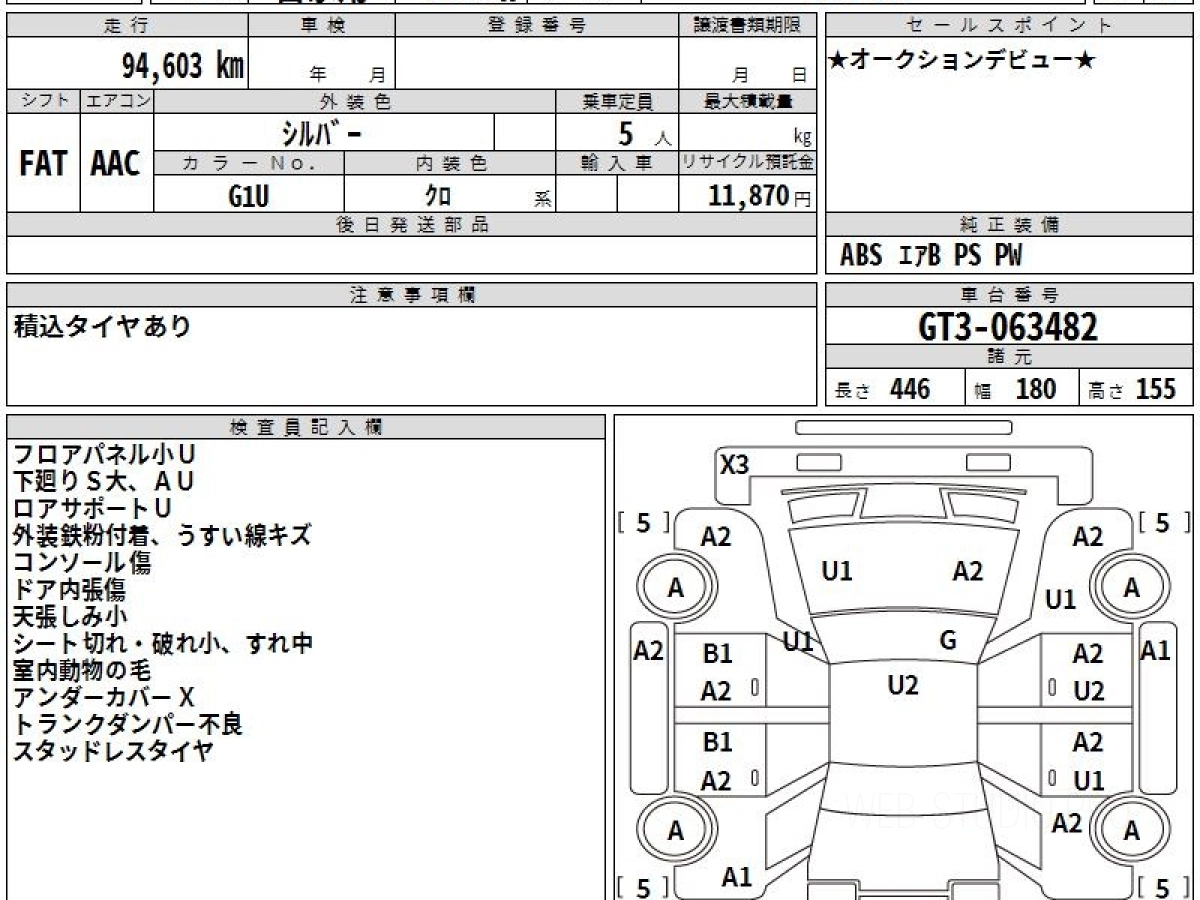Click the mileage value 94,603 km

[x=183, y=66]
